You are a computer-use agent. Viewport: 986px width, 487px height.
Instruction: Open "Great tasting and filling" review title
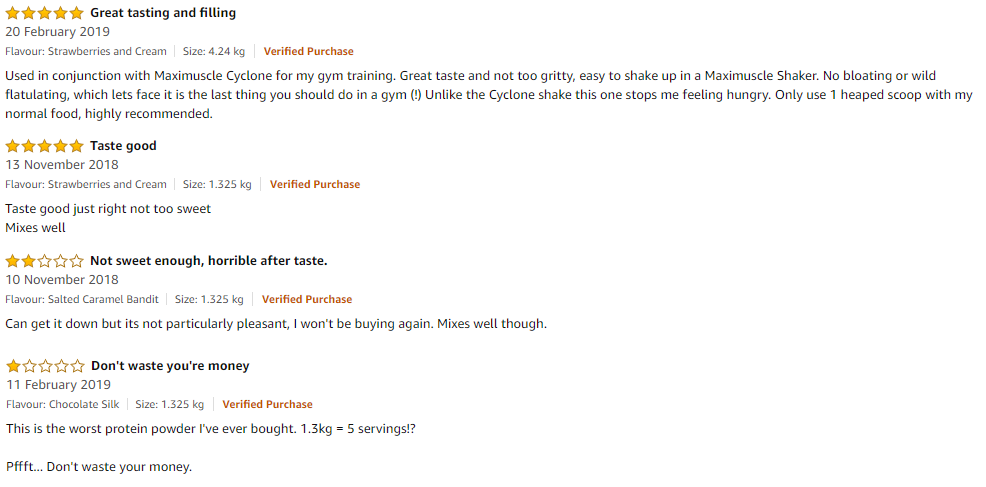click(x=163, y=13)
